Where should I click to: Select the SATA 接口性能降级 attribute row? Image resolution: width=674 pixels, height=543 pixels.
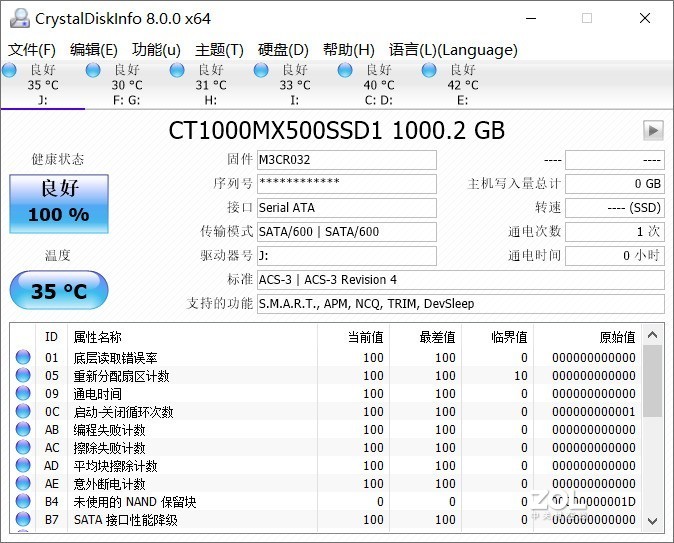coord(326,520)
